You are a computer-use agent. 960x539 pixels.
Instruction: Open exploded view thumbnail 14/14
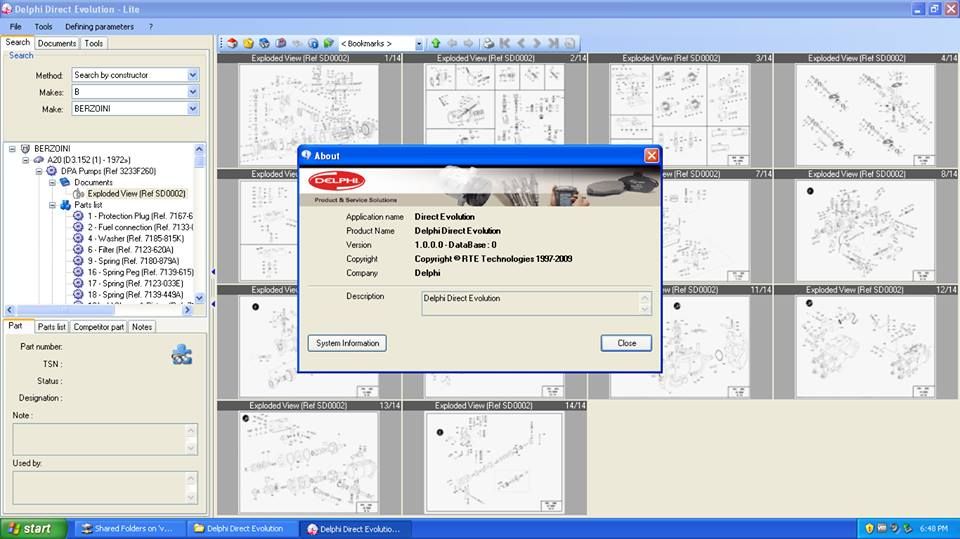click(x=494, y=462)
